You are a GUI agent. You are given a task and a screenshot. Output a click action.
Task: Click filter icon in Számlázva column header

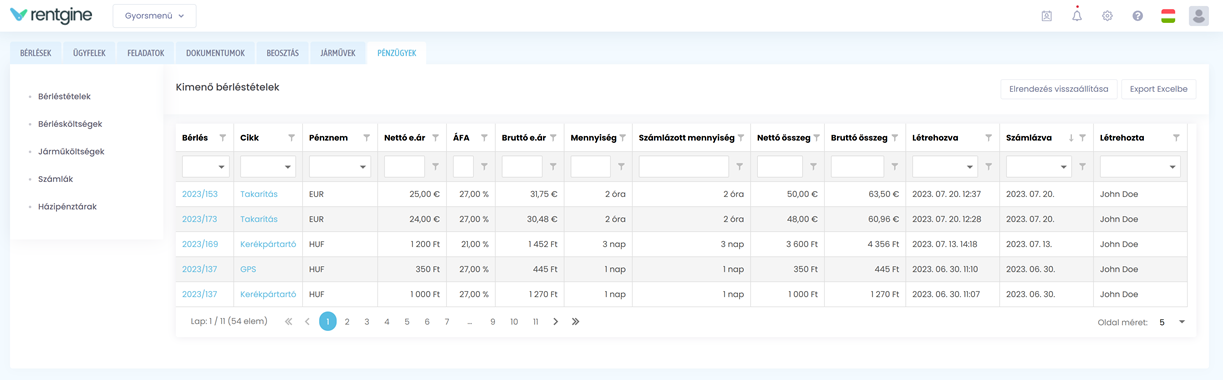click(x=1083, y=138)
